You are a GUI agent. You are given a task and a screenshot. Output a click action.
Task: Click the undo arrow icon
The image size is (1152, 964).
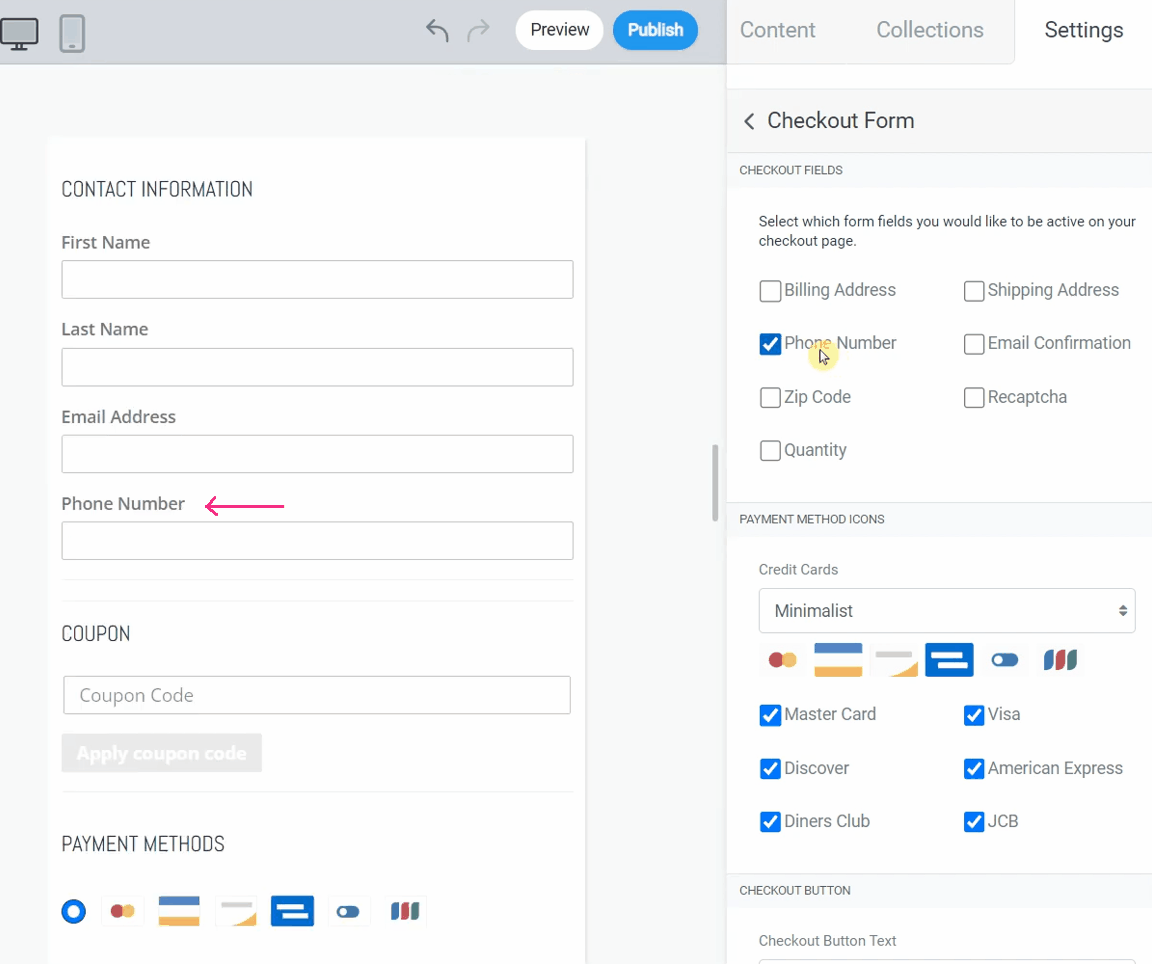click(437, 31)
